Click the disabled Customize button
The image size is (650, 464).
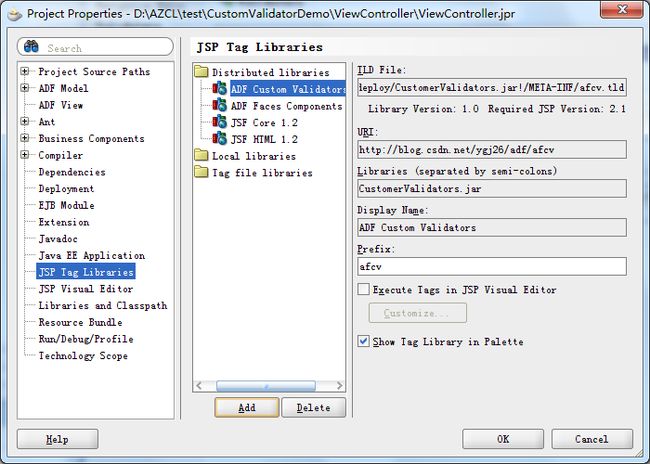tap(417, 313)
